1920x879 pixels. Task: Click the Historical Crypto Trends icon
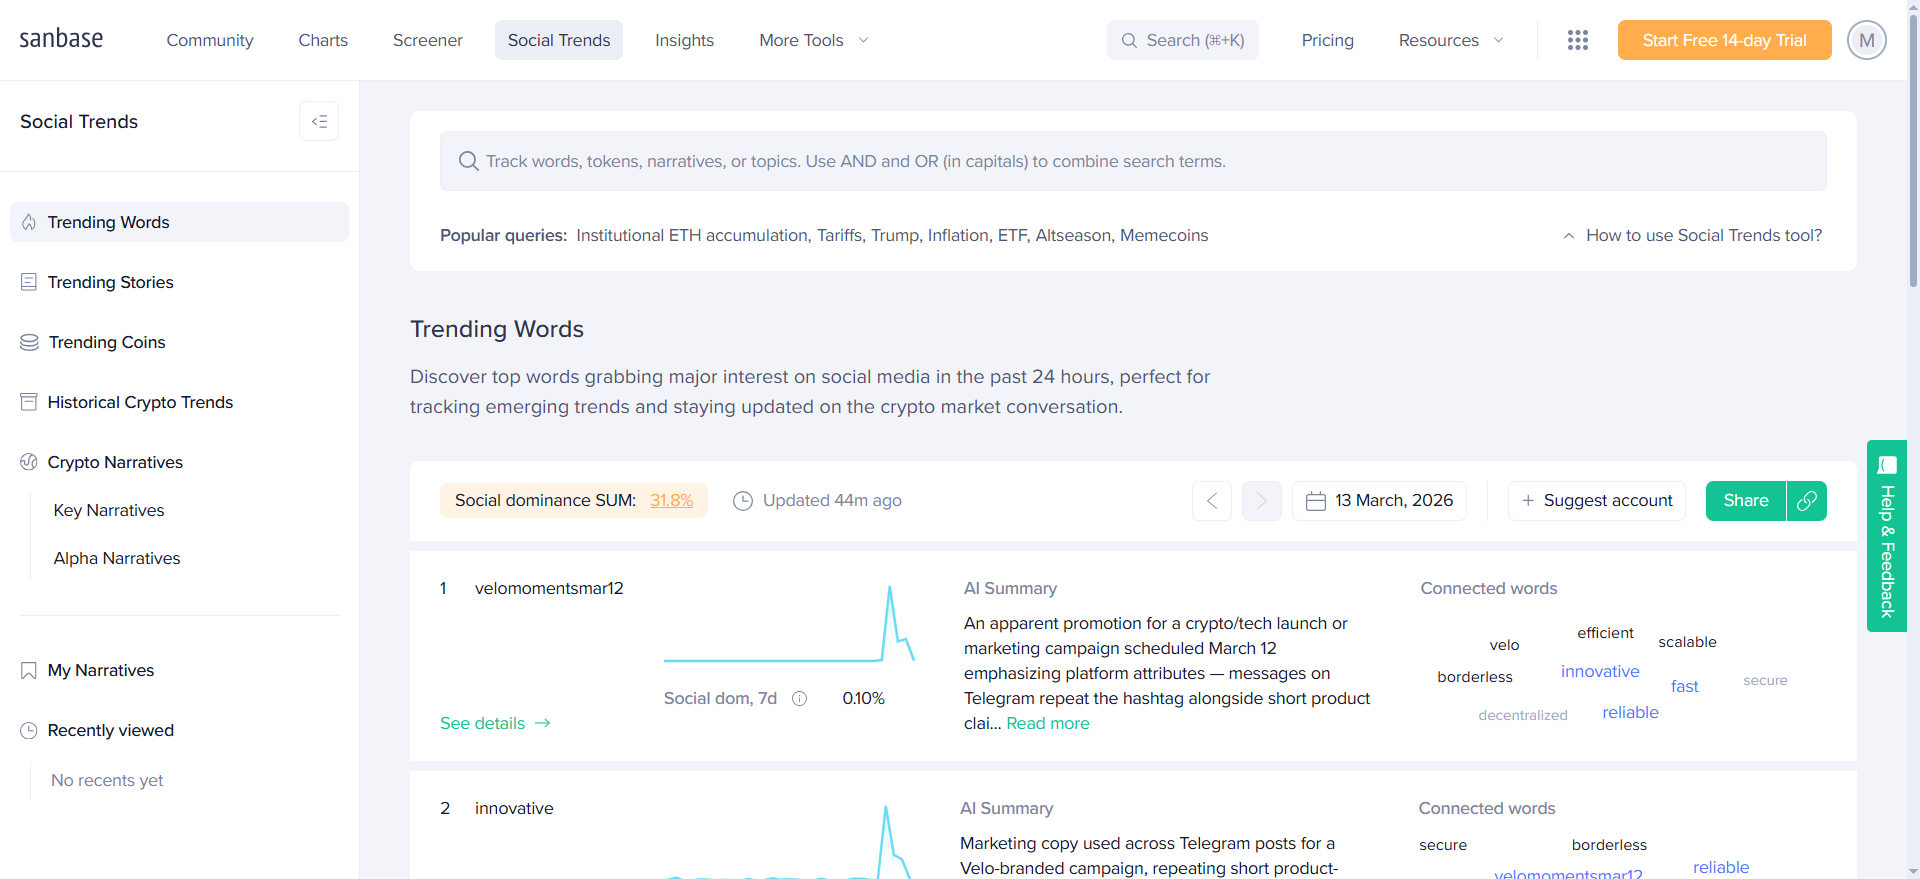(x=29, y=402)
